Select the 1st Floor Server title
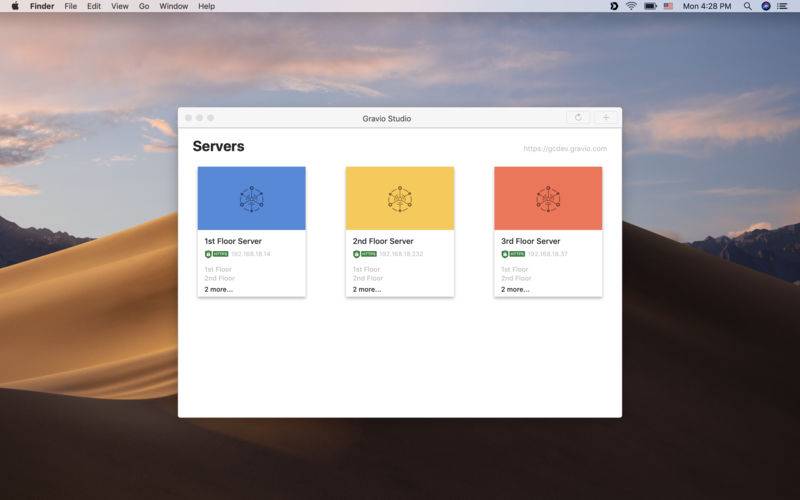This screenshot has width=800, height=500. click(233, 241)
